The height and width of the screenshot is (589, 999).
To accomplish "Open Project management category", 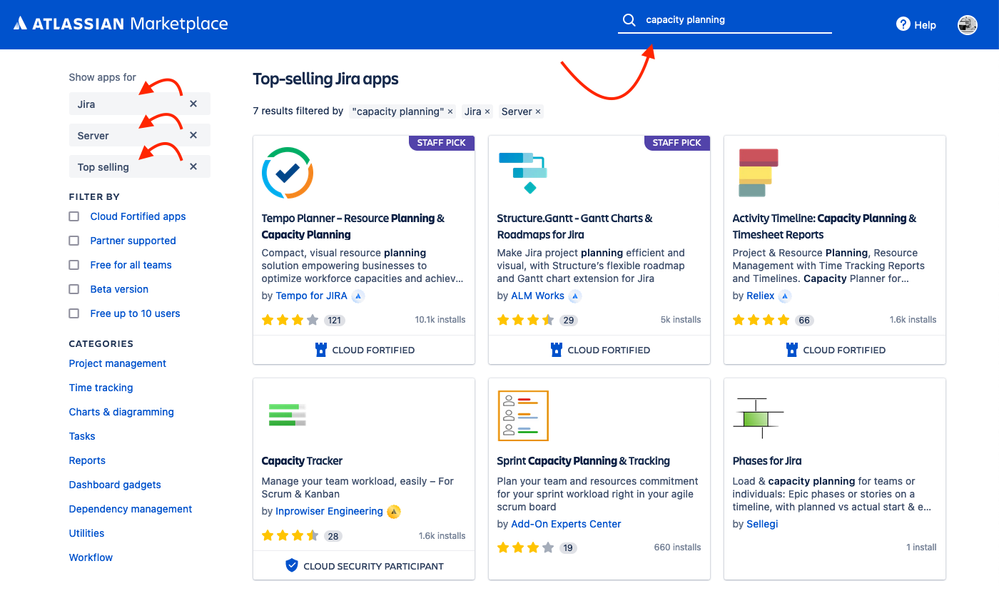I will tap(117, 363).
